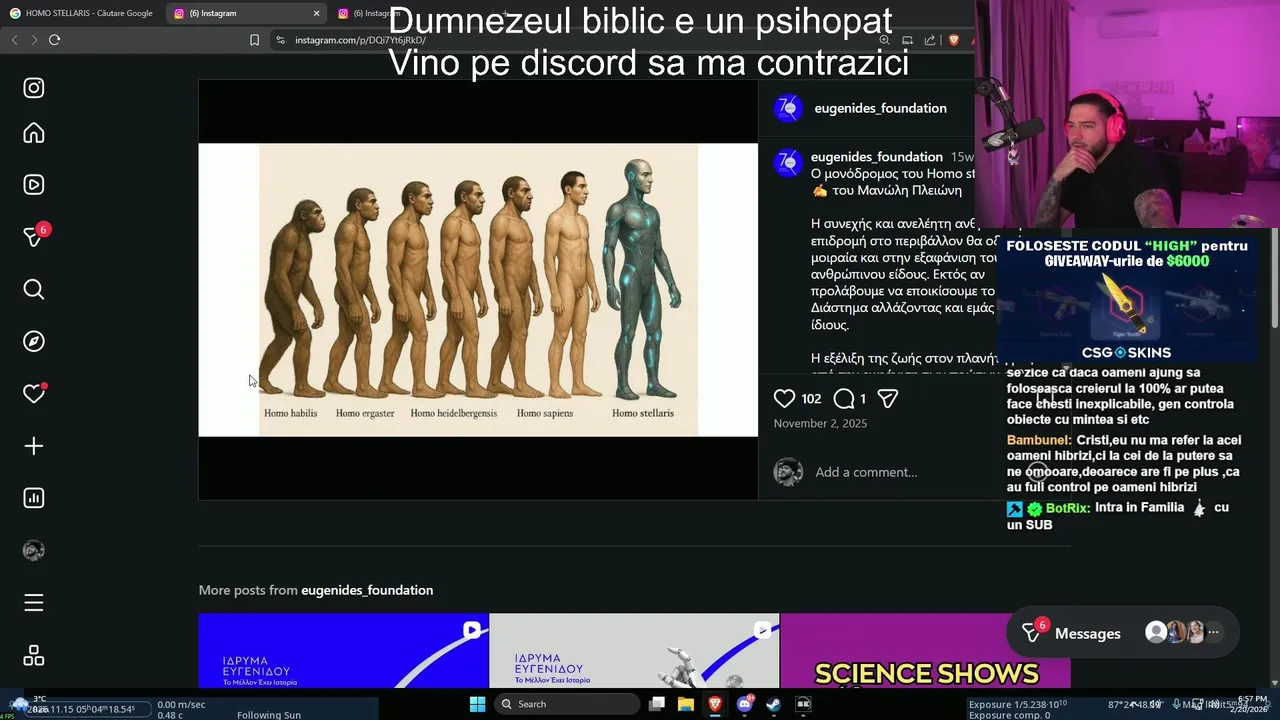The height and width of the screenshot is (720, 1280).
Task: Click post date November 2, 2025
Action: 820,423
